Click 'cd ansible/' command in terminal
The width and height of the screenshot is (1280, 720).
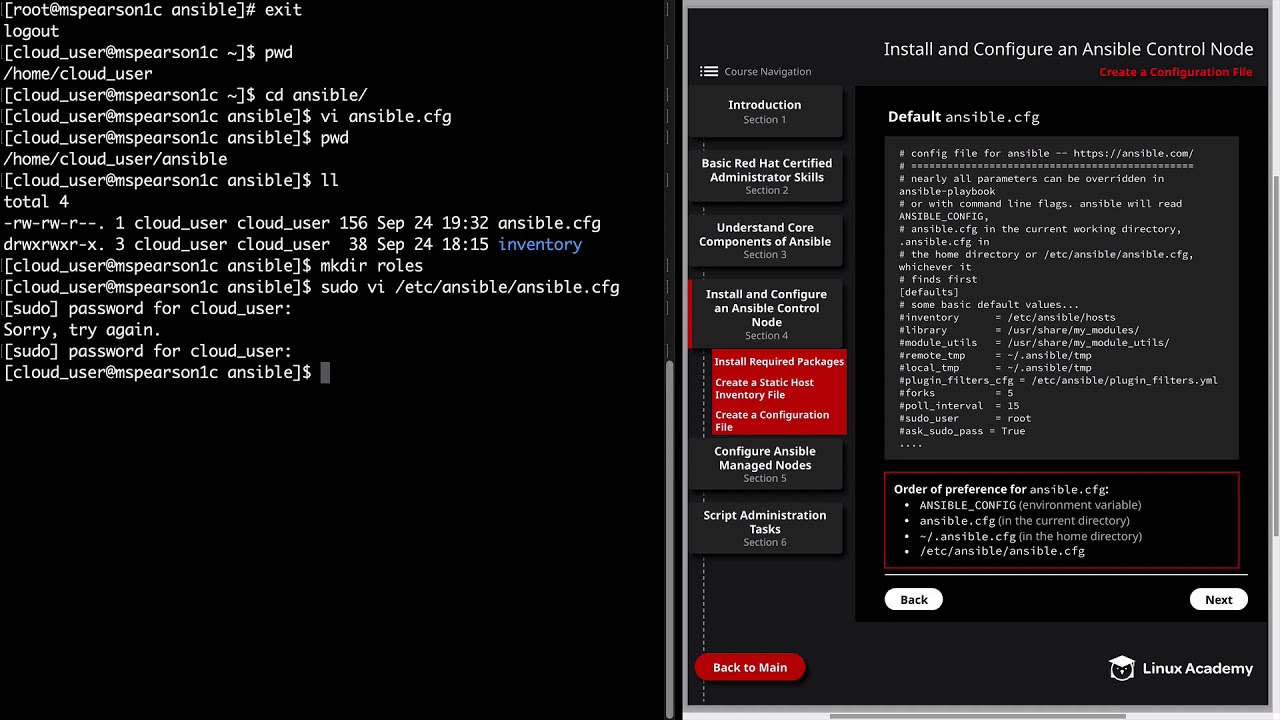(x=316, y=96)
